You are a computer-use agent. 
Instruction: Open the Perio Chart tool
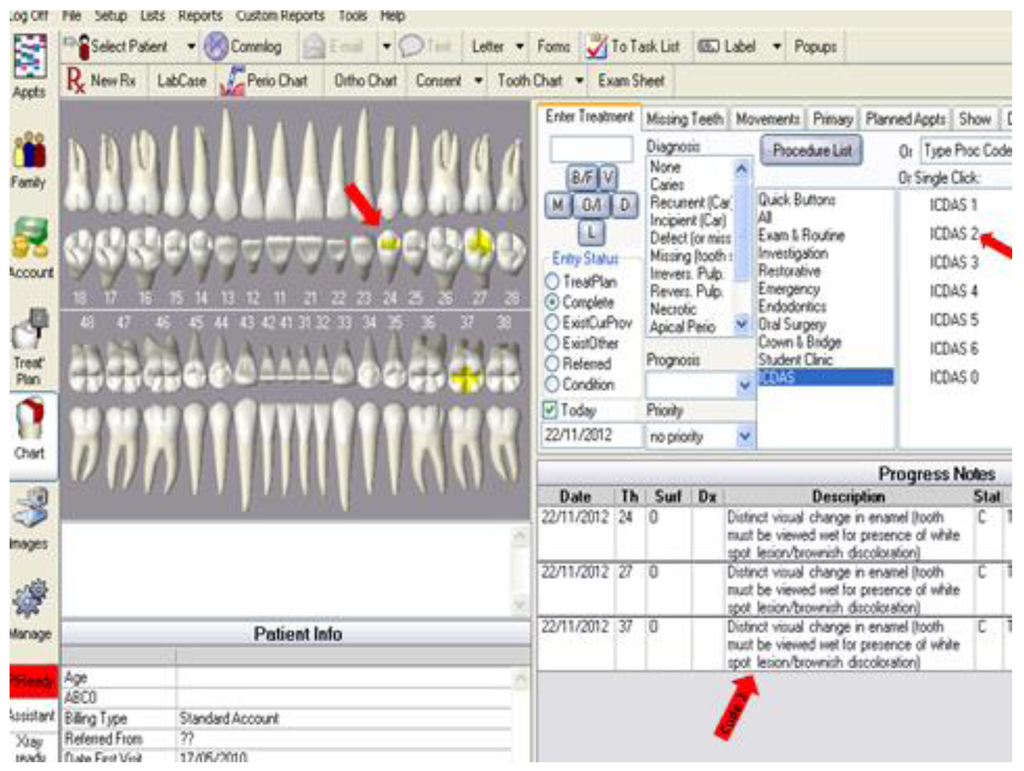pos(279,80)
